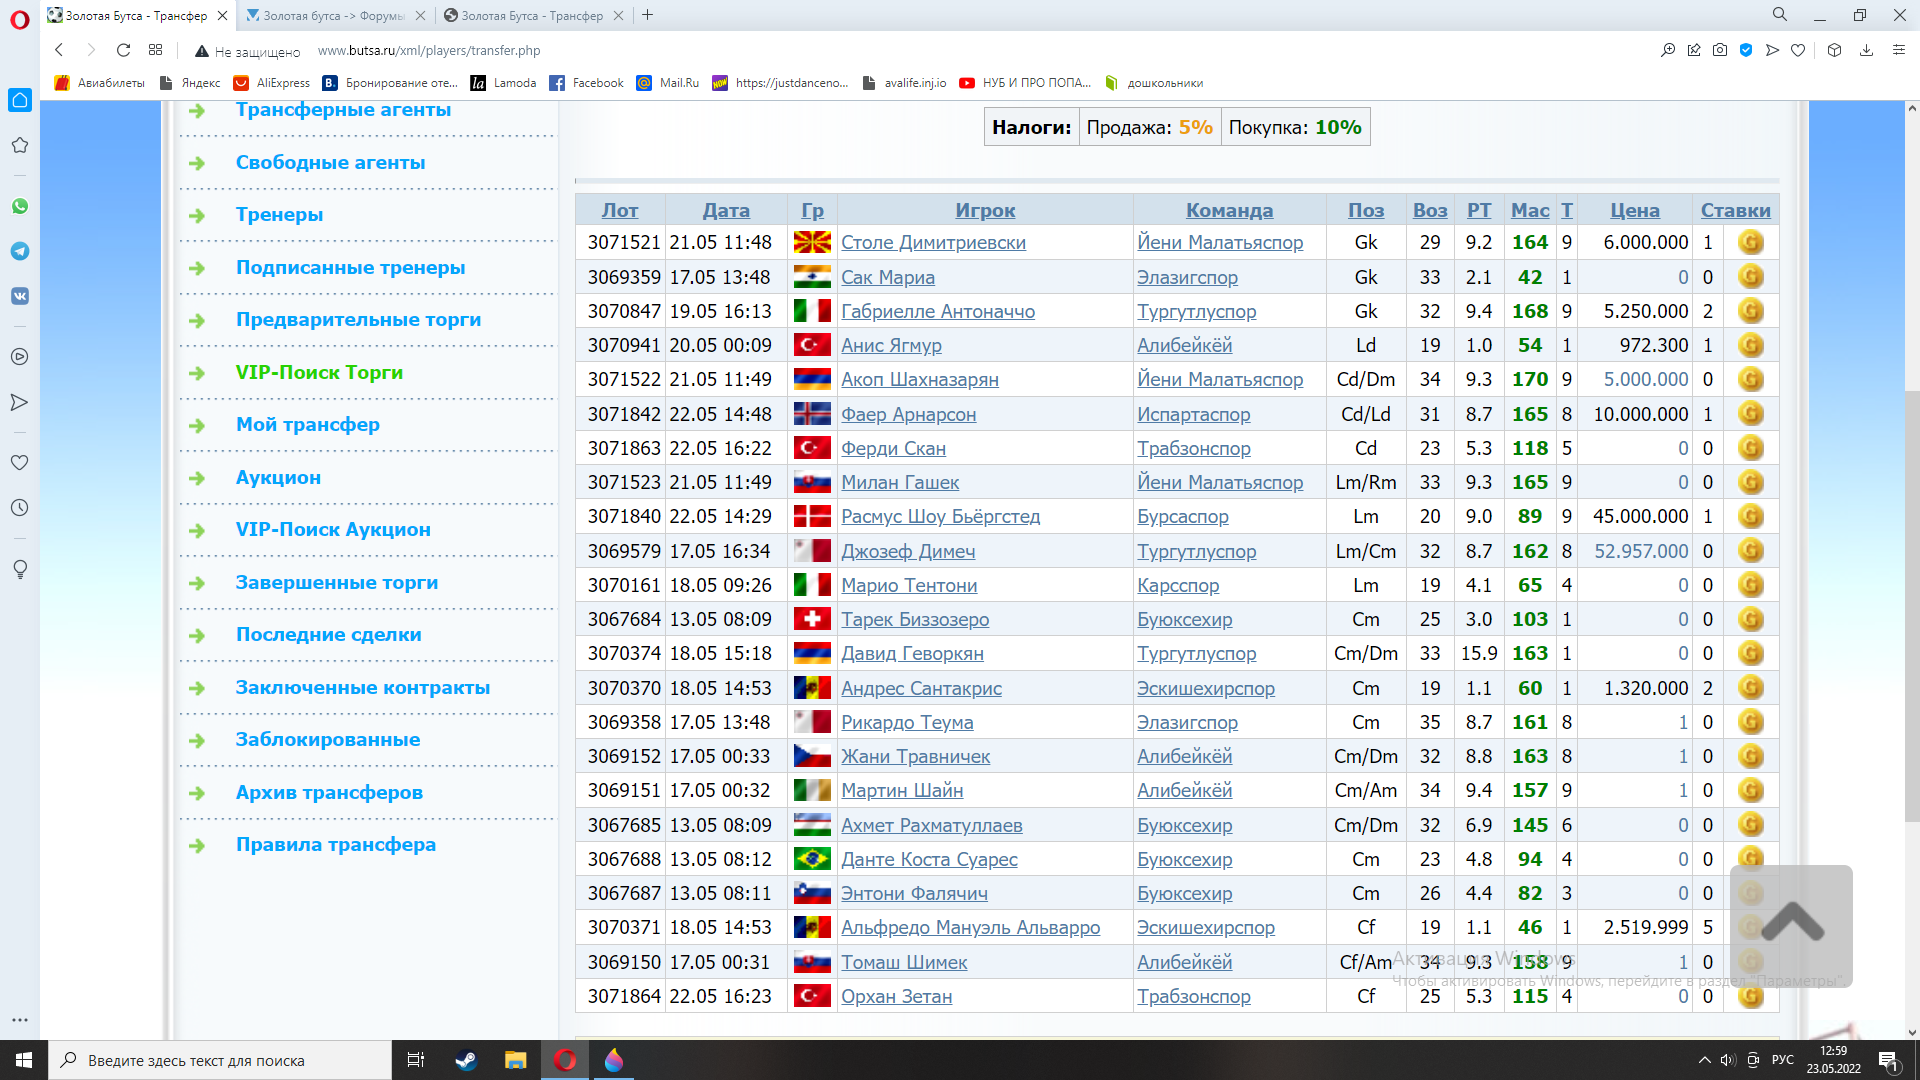
Task: Open the VK messenger sidebar icon
Action: [19, 296]
